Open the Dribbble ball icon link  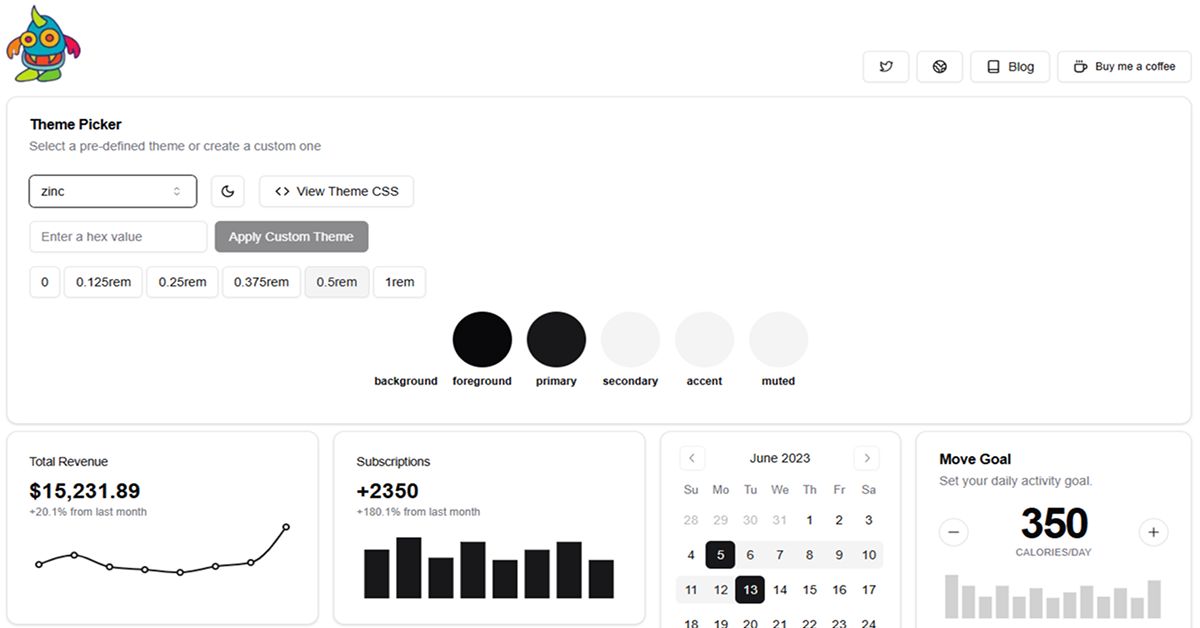point(939,67)
